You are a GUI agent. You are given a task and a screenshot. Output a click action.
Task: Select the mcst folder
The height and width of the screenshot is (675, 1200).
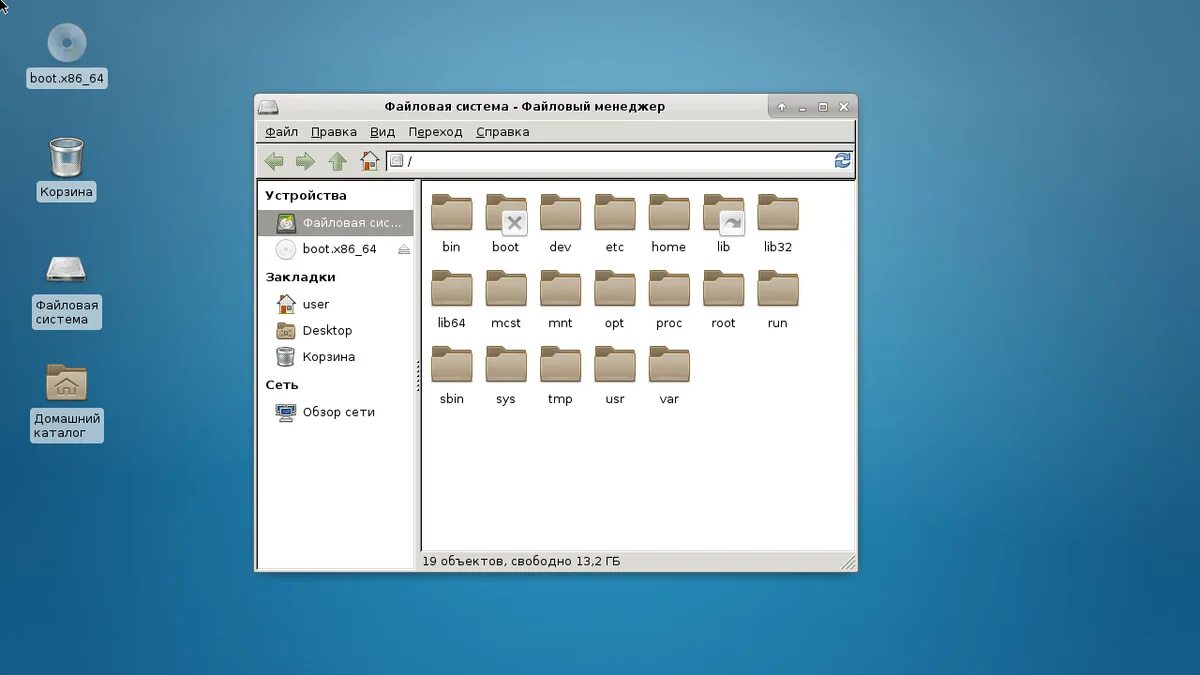506,300
